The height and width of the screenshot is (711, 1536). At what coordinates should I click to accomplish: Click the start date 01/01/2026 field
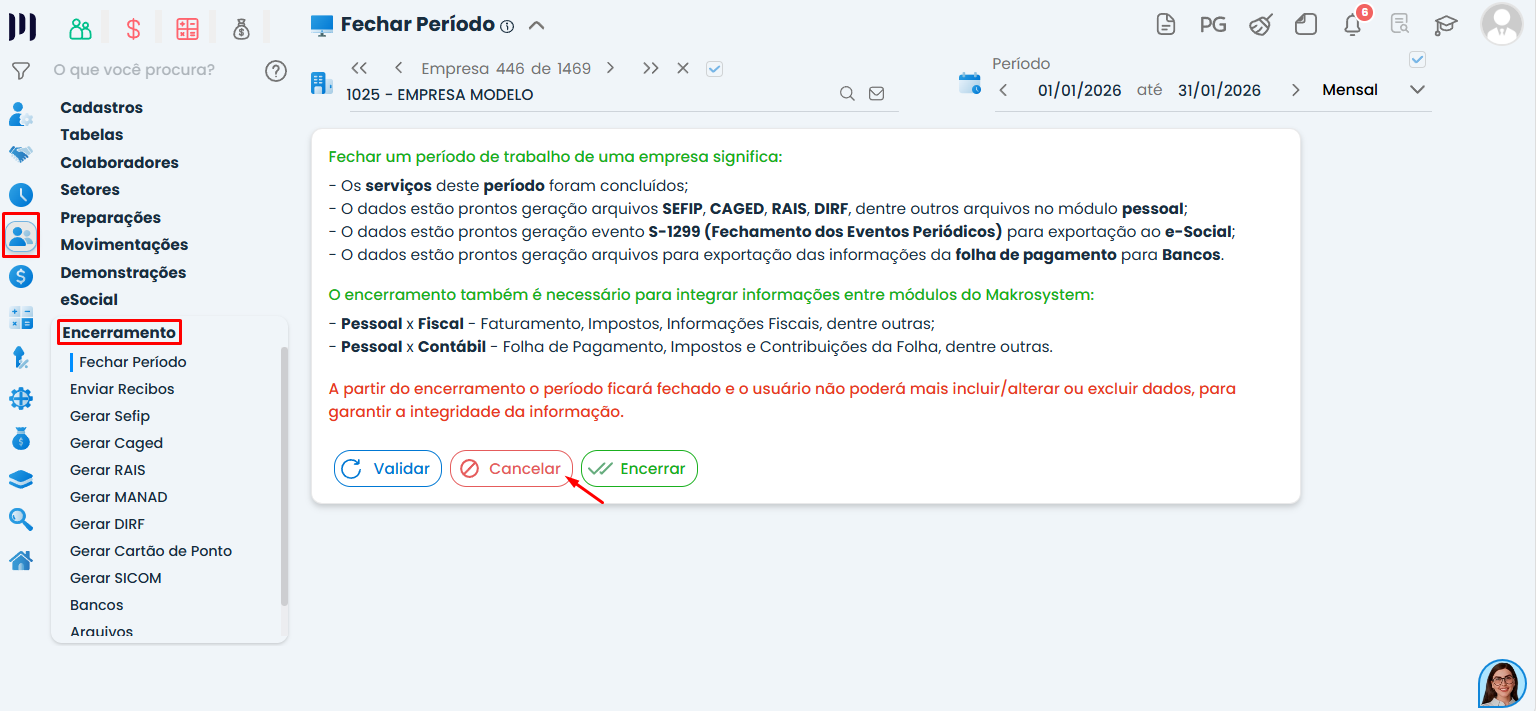(x=1079, y=90)
